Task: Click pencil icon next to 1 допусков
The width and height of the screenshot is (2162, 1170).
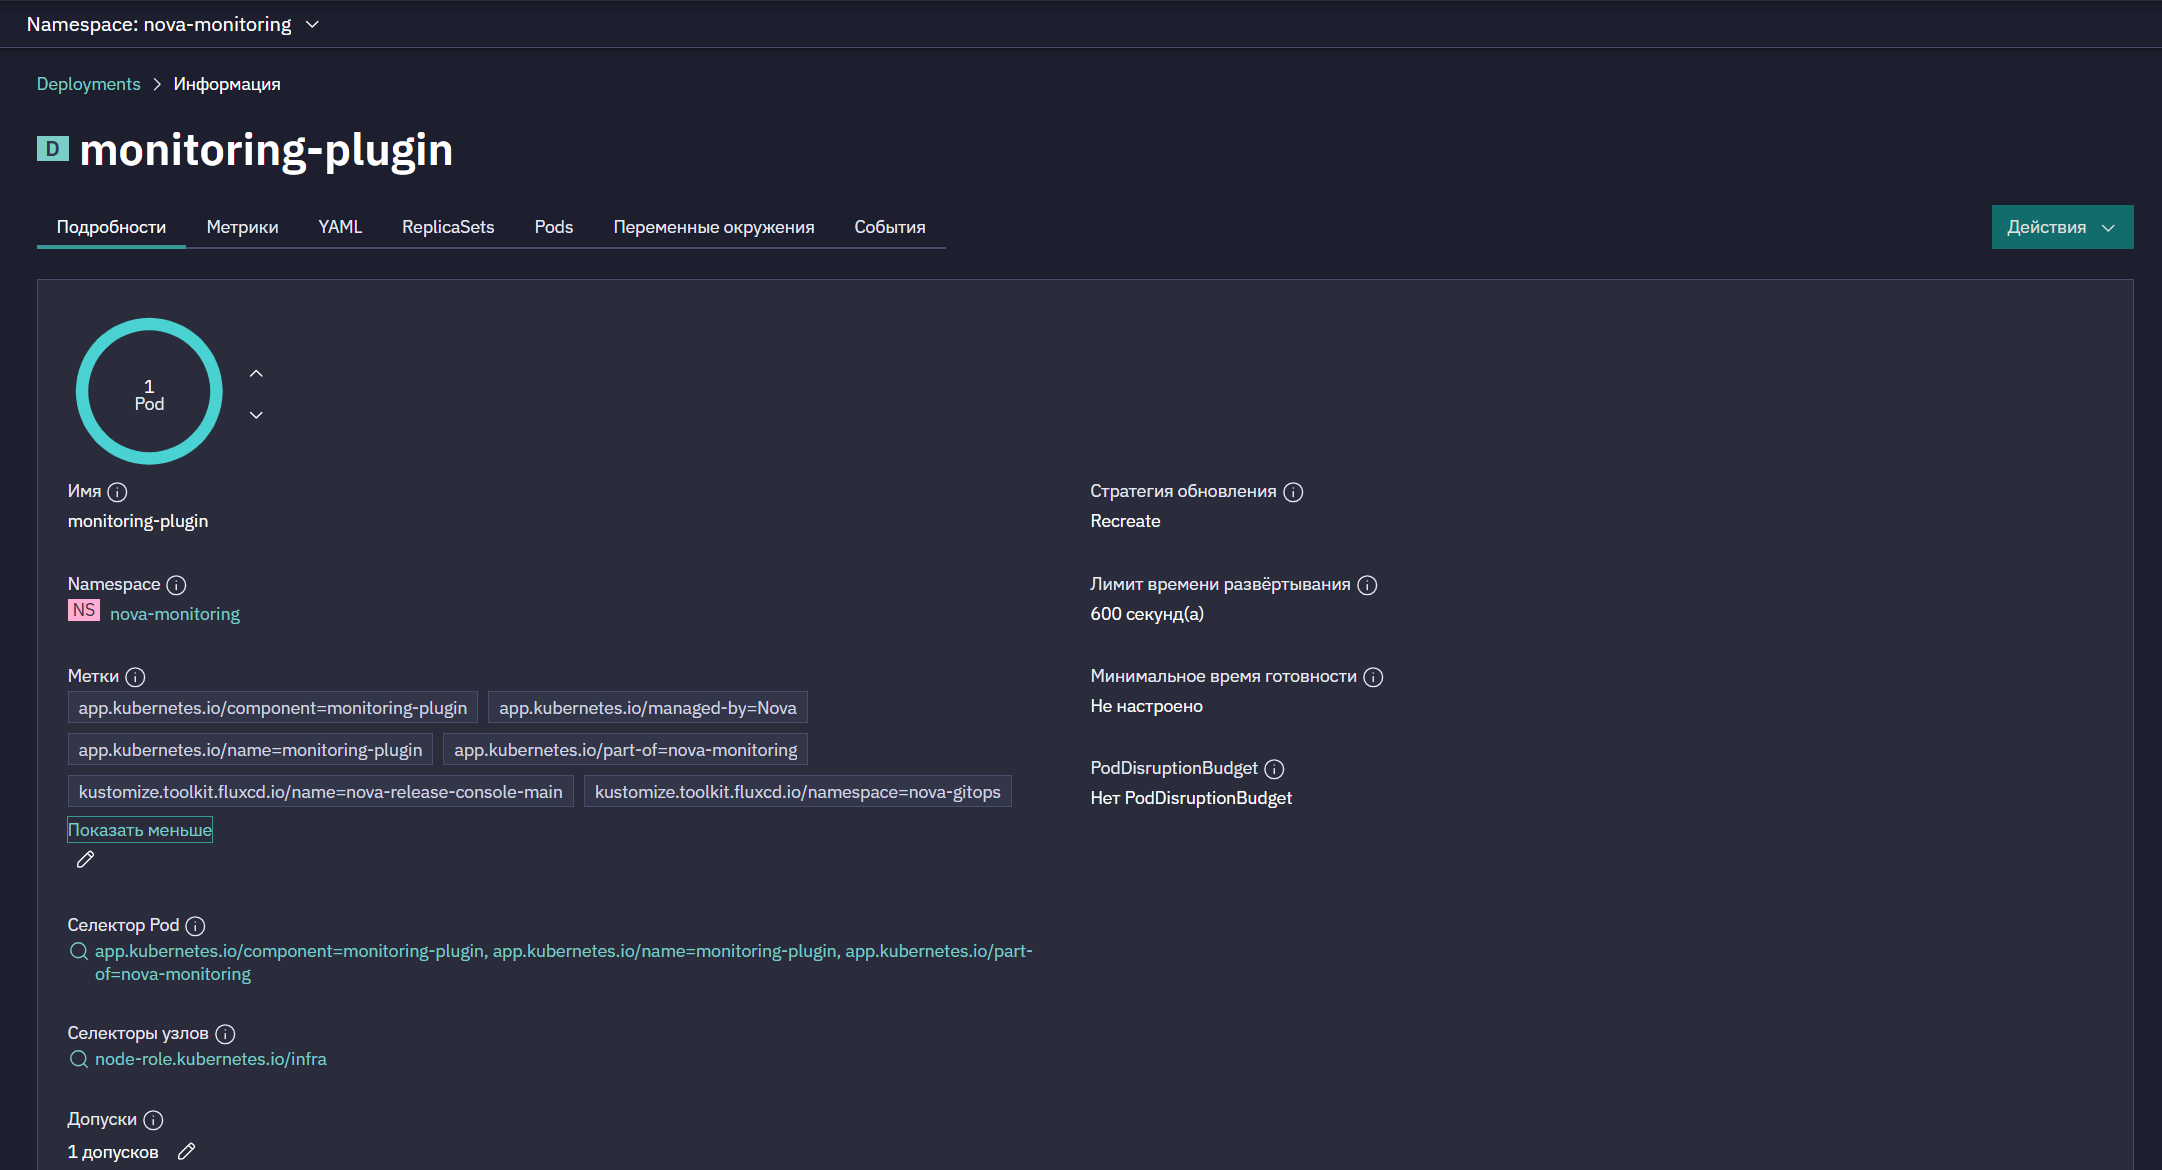Action: click(x=186, y=1152)
